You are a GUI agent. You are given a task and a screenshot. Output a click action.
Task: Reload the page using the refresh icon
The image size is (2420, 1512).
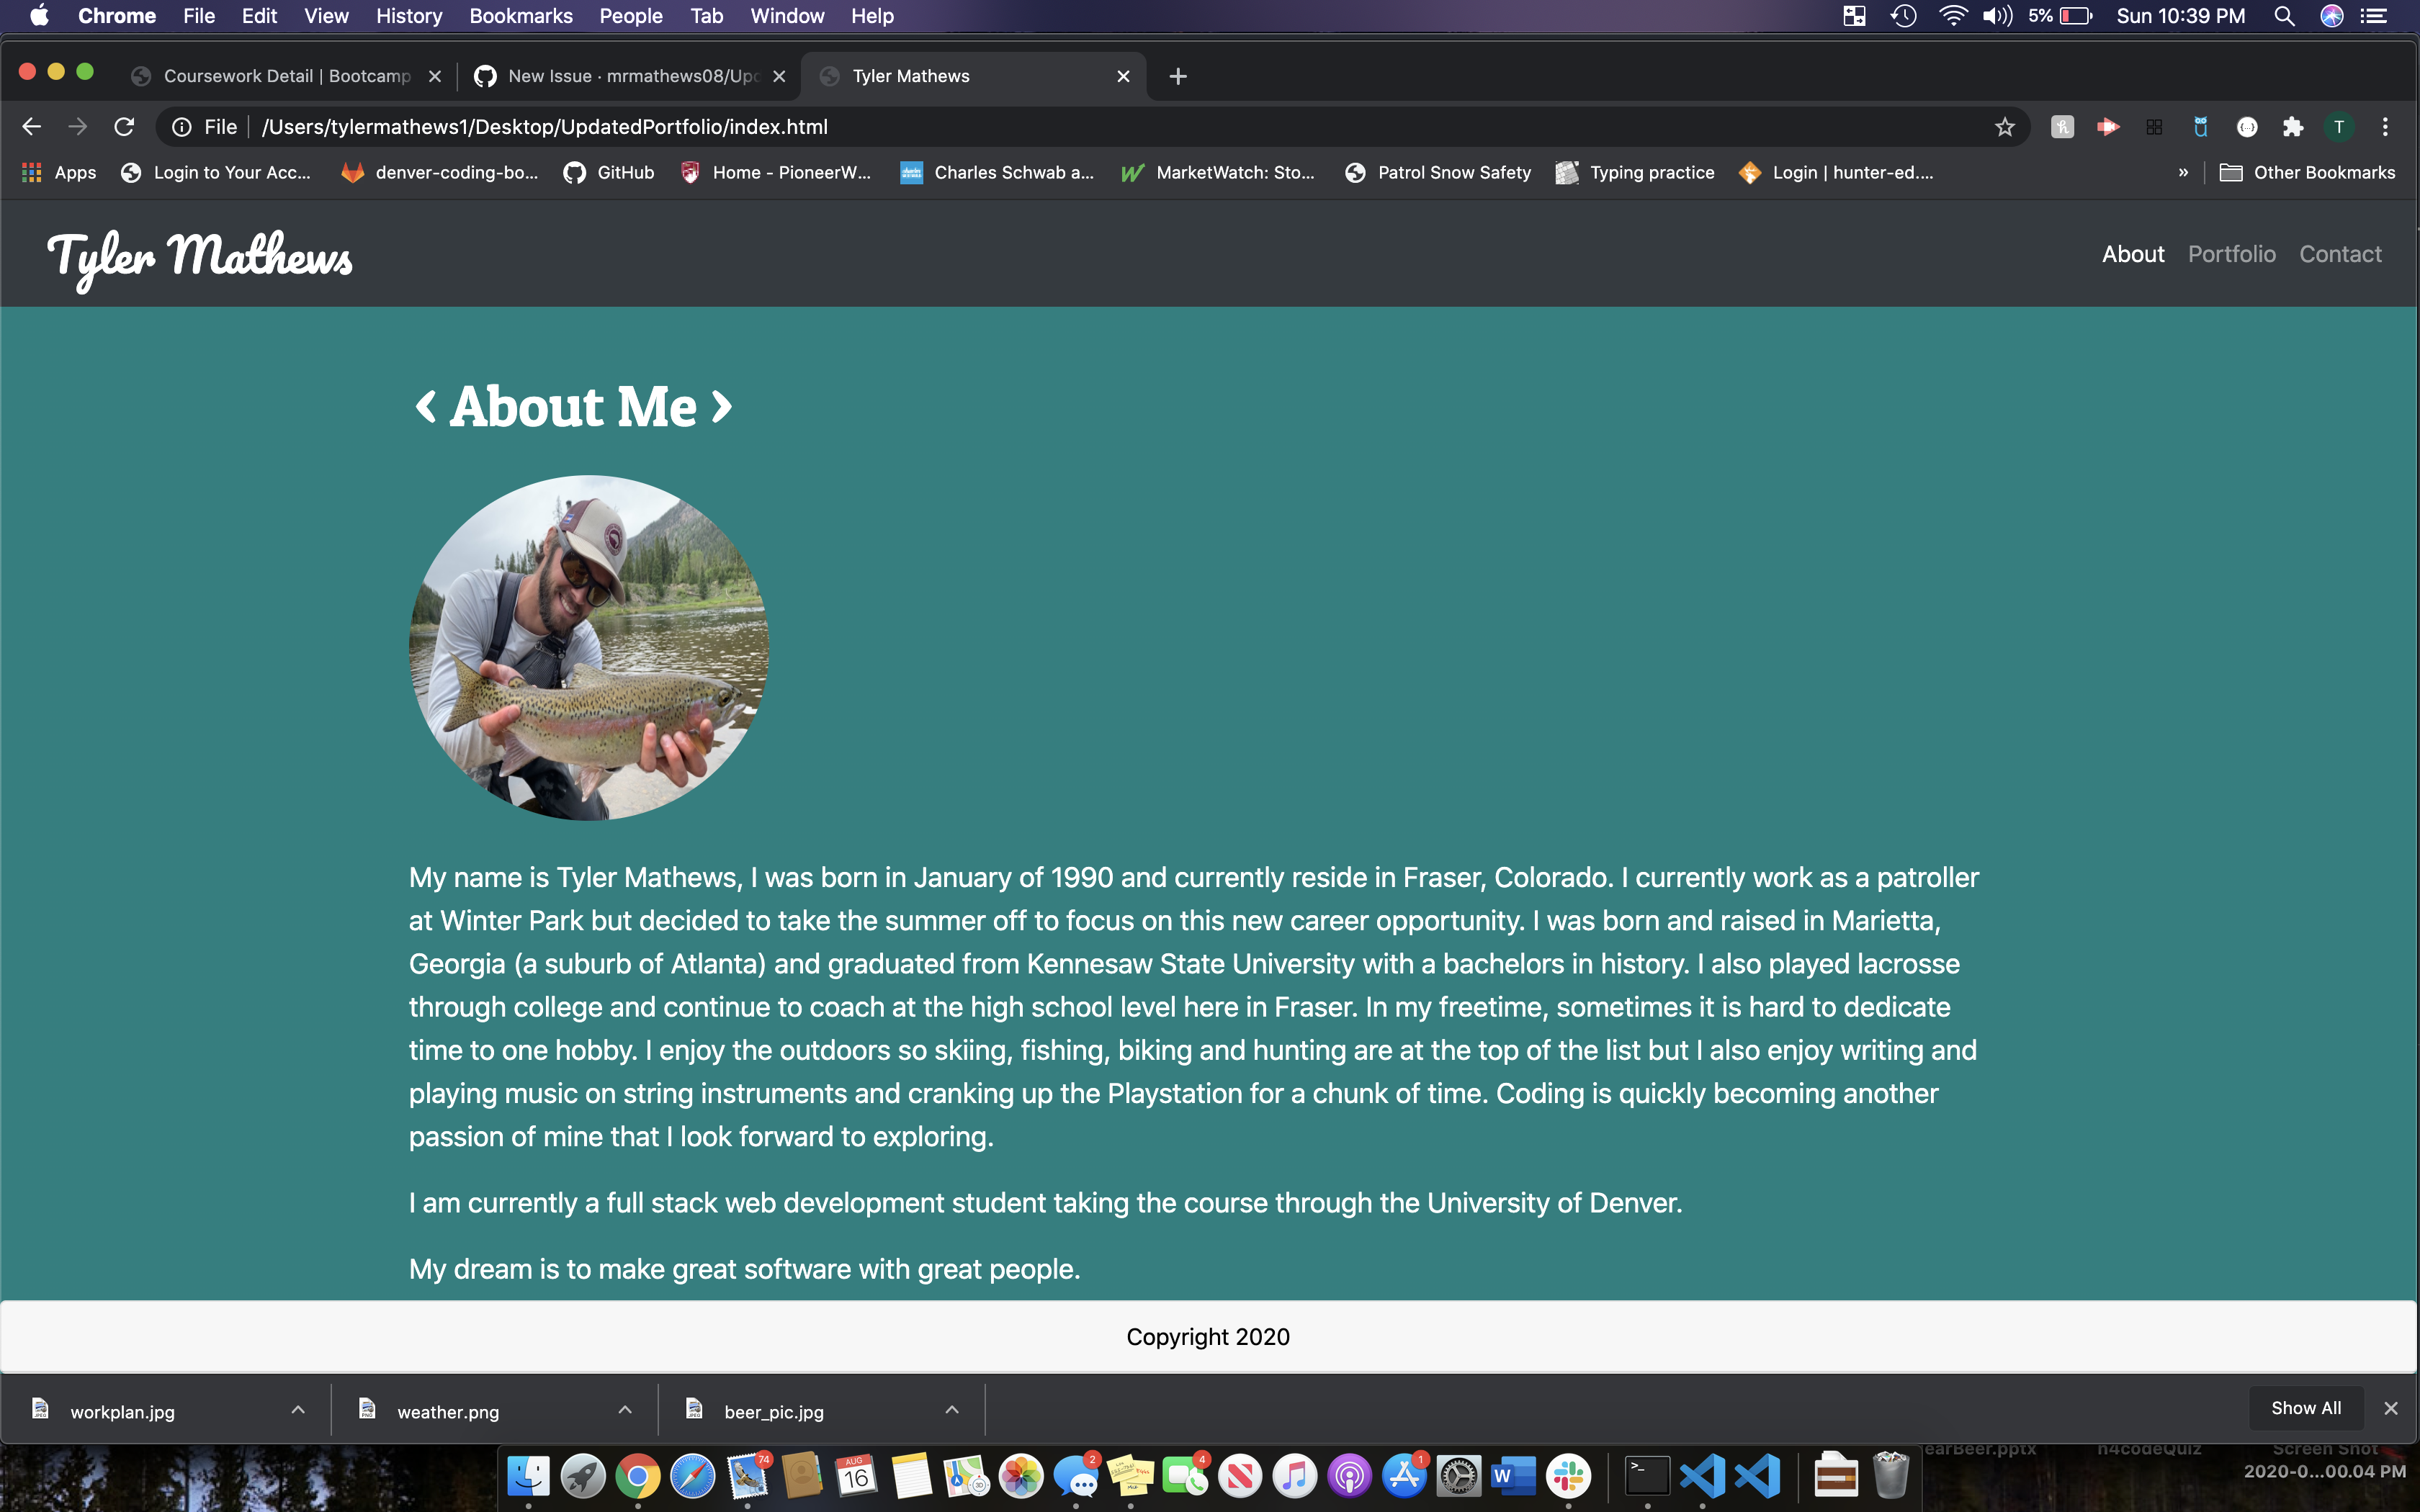(124, 126)
